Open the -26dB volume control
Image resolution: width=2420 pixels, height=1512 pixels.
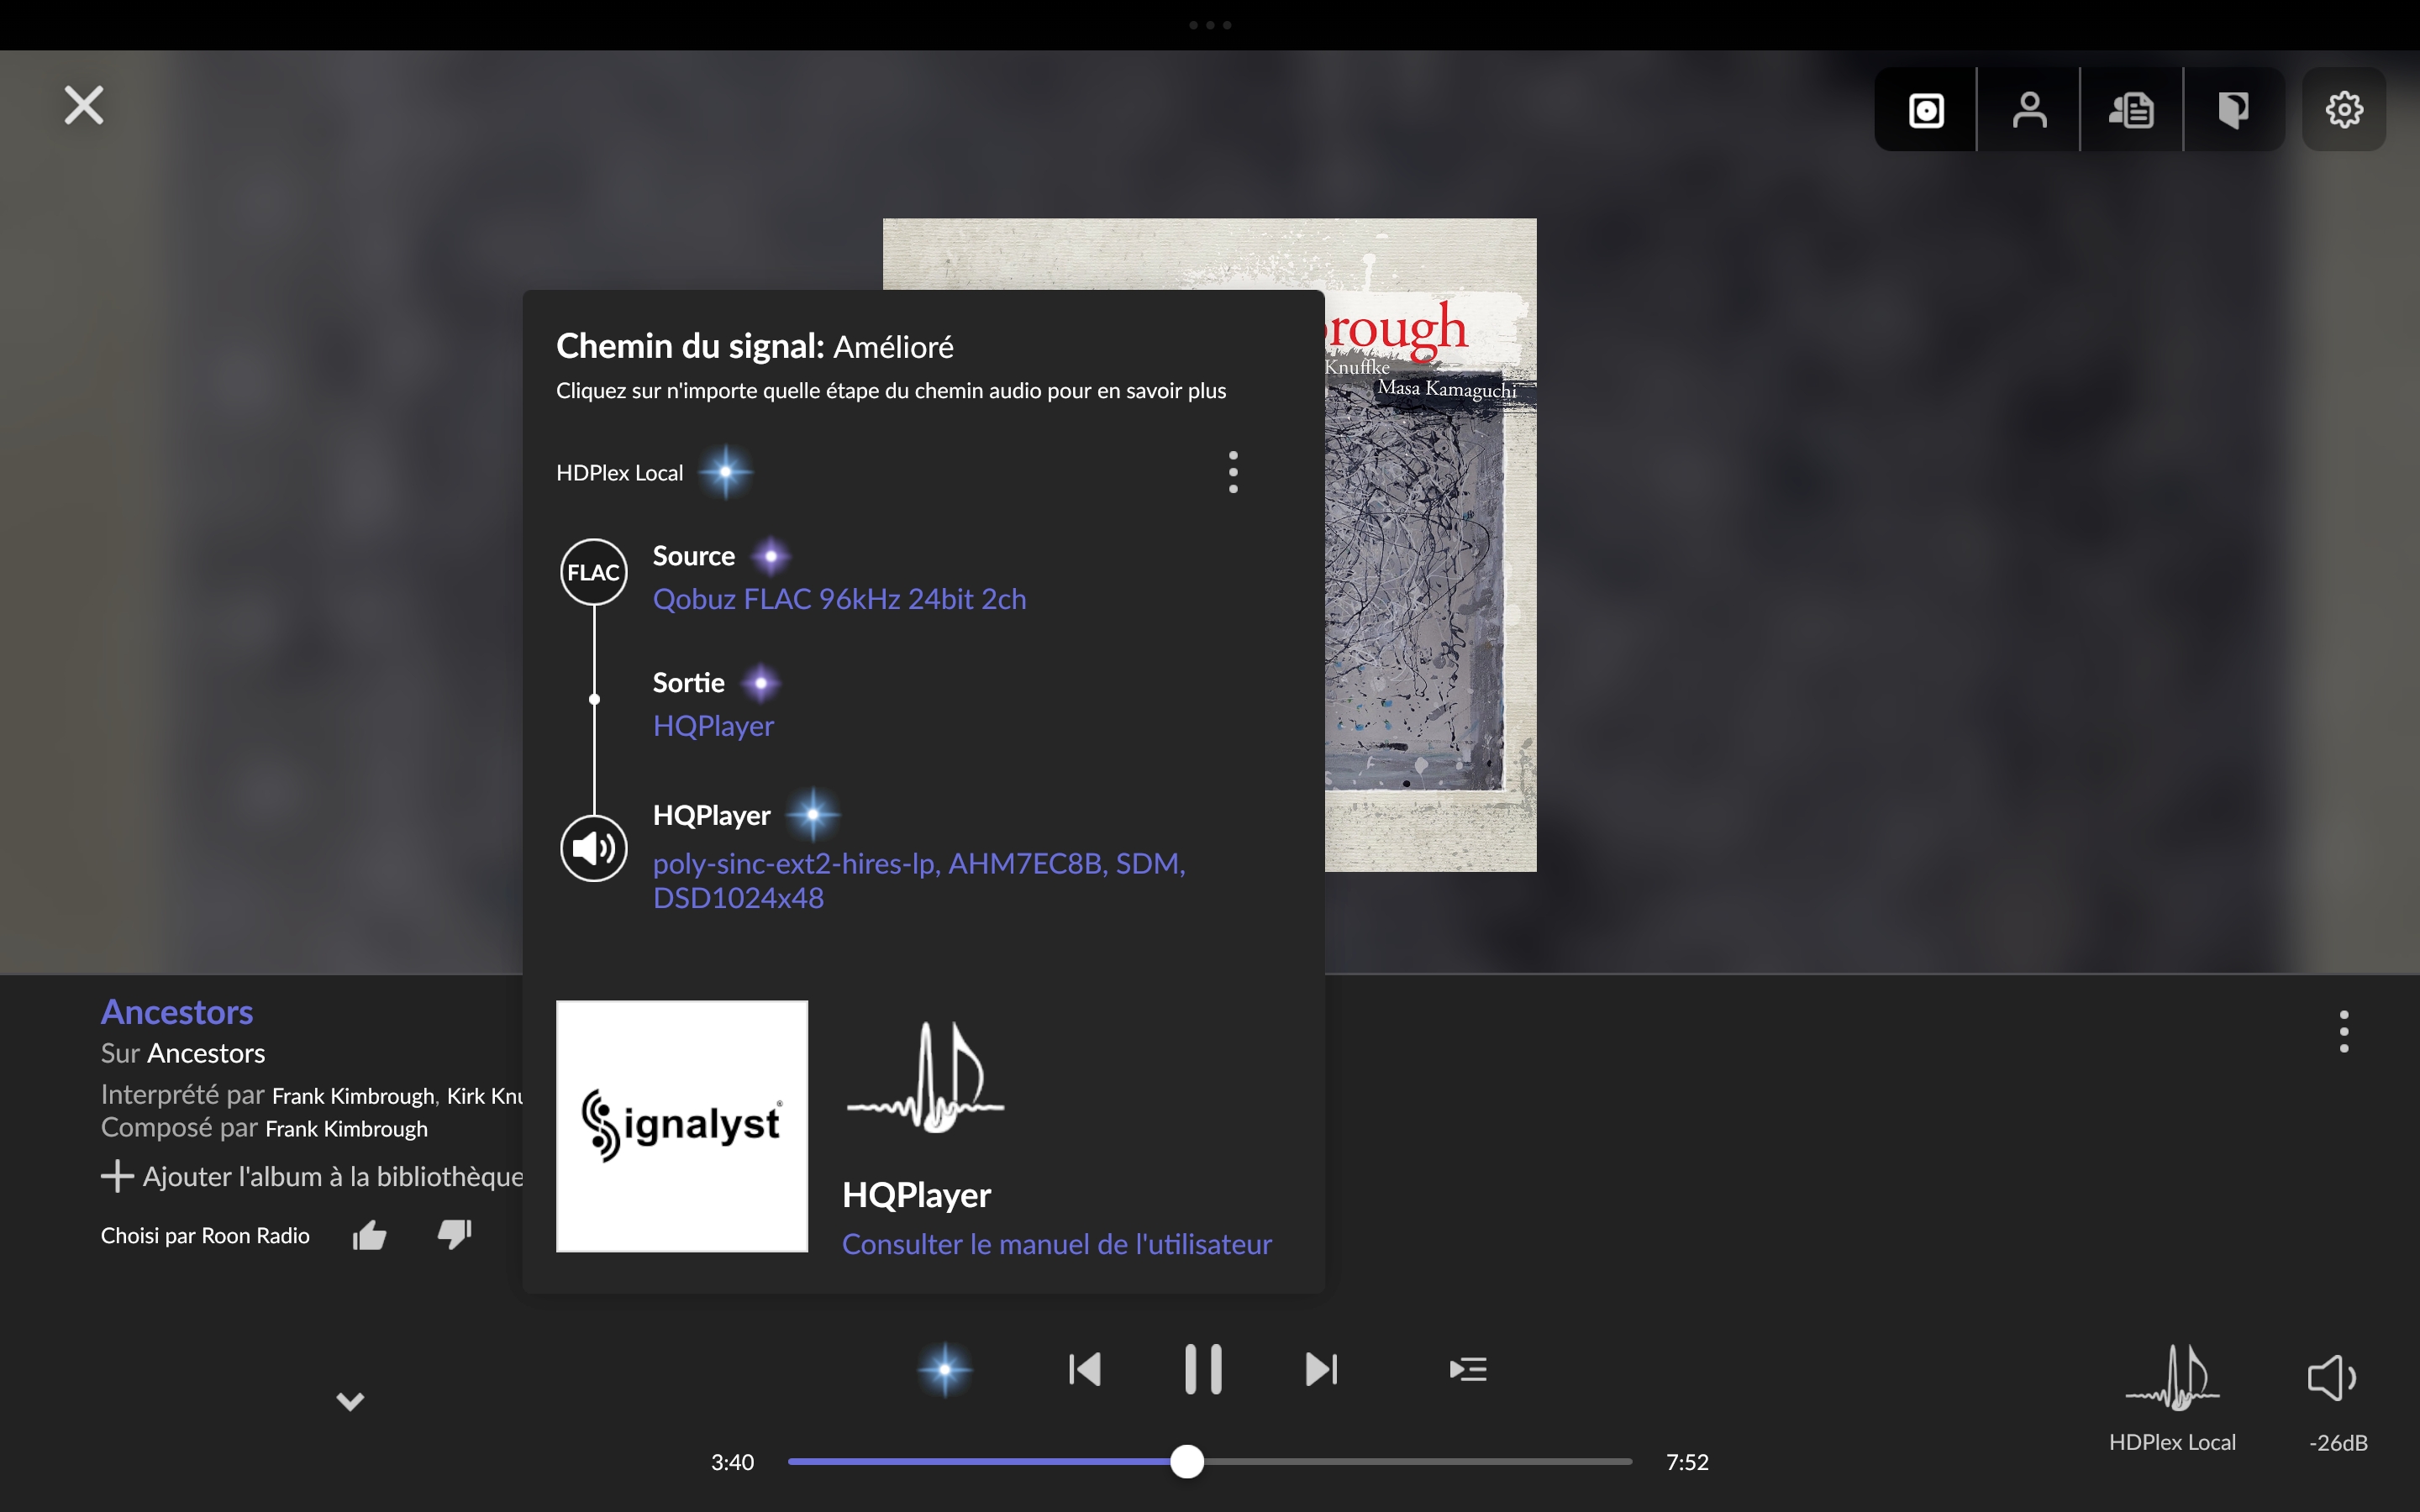point(2336,1396)
